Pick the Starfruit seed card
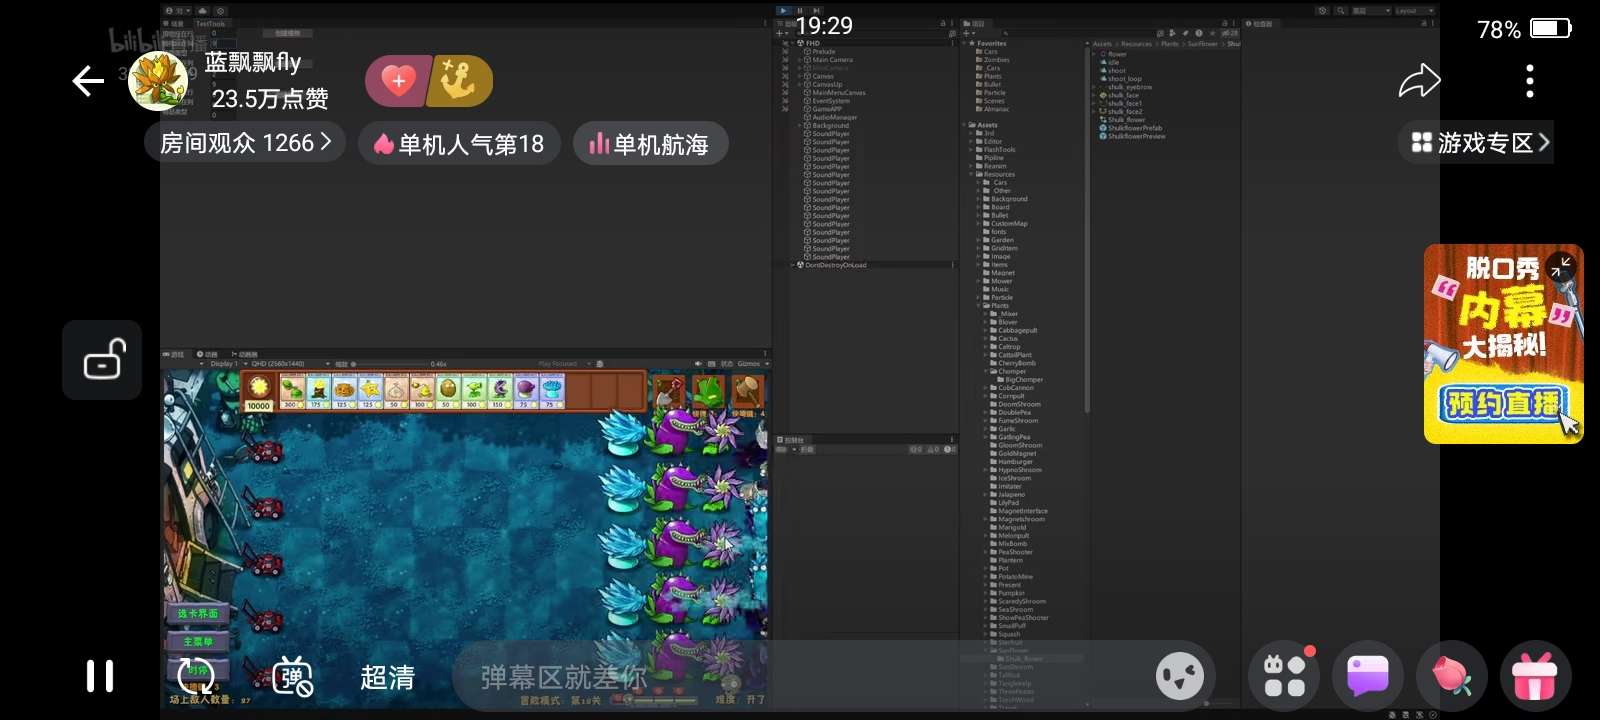Screen dimensions: 1600x720 371,391
